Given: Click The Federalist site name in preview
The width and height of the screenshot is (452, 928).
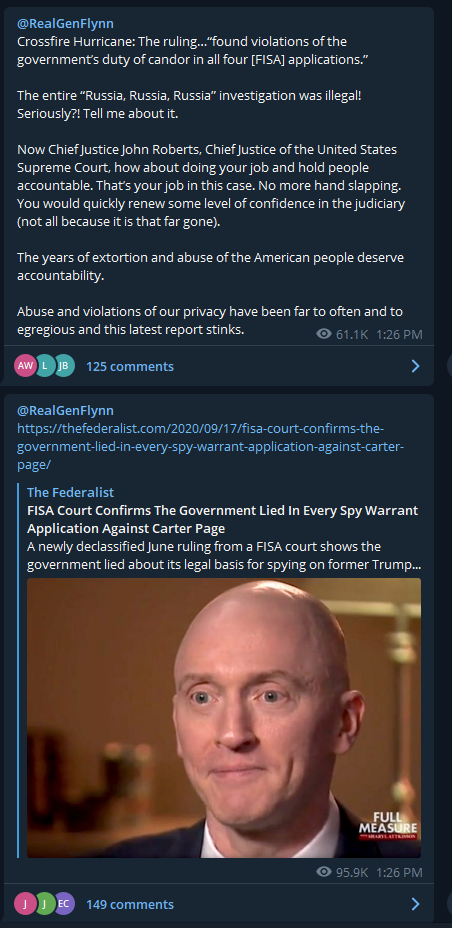Looking at the screenshot, I should [x=70, y=492].
